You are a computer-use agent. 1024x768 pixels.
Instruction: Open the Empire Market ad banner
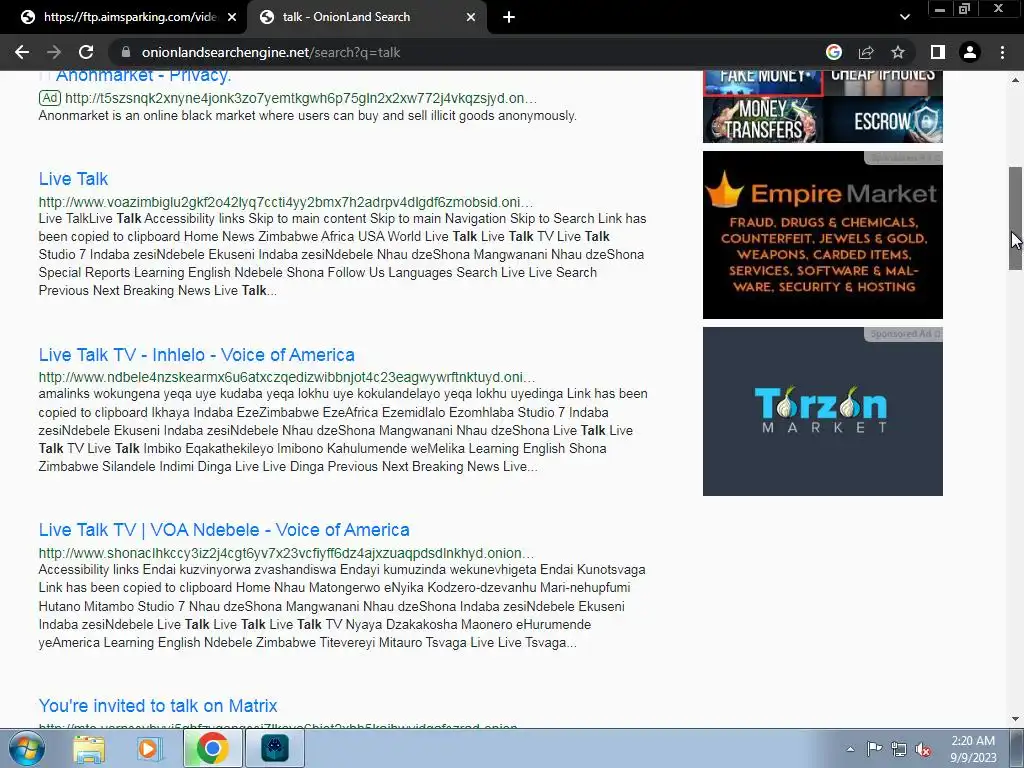click(823, 235)
